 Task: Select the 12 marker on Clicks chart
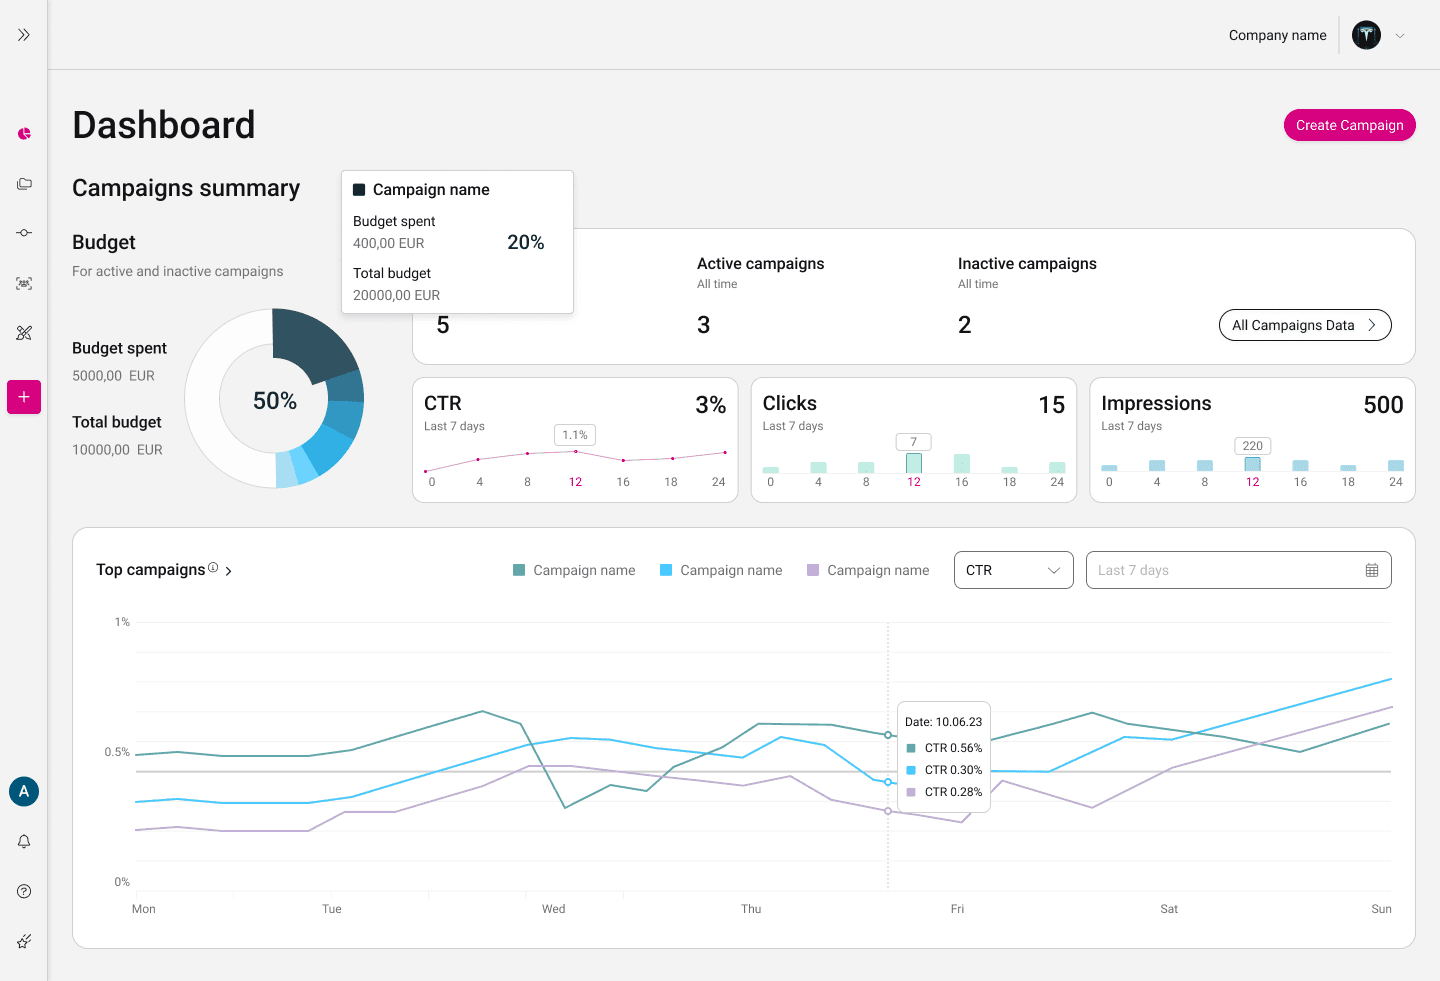[x=914, y=482]
